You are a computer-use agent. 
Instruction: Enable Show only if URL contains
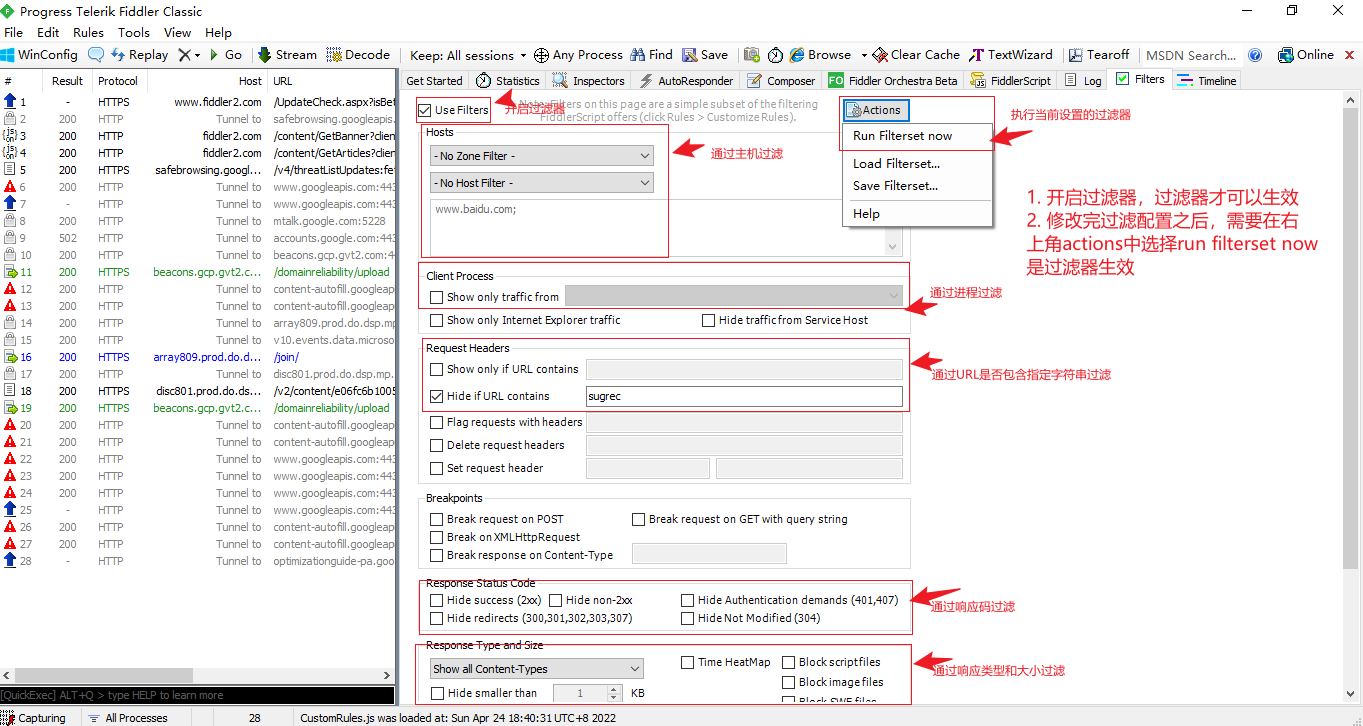(436, 369)
